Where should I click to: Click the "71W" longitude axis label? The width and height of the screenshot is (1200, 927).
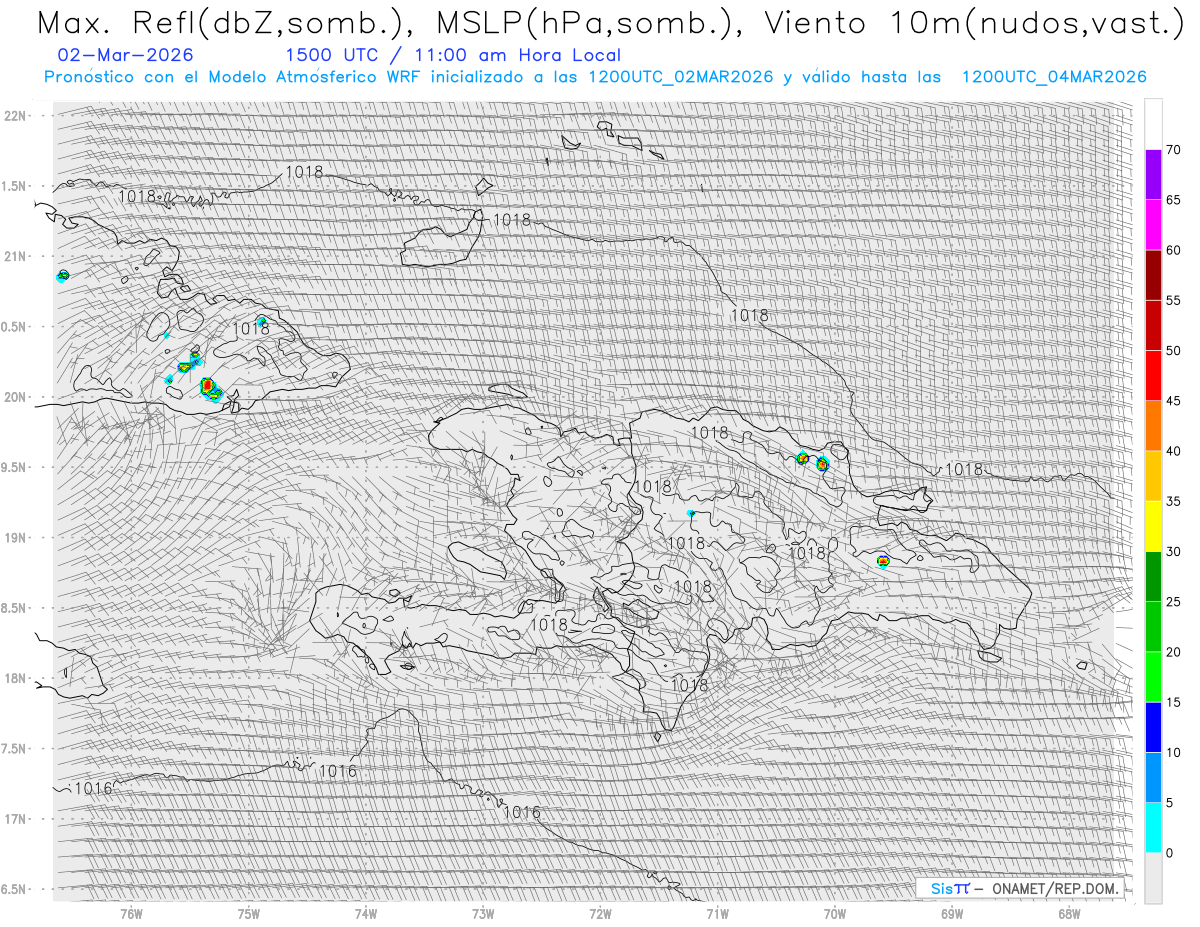[x=717, y=913]
